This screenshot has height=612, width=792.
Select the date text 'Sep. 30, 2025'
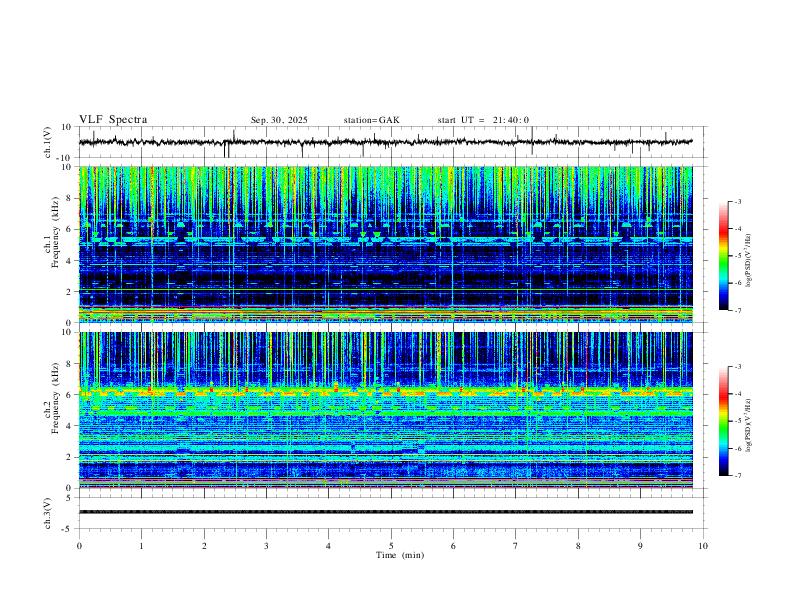[x=279, y=120]
